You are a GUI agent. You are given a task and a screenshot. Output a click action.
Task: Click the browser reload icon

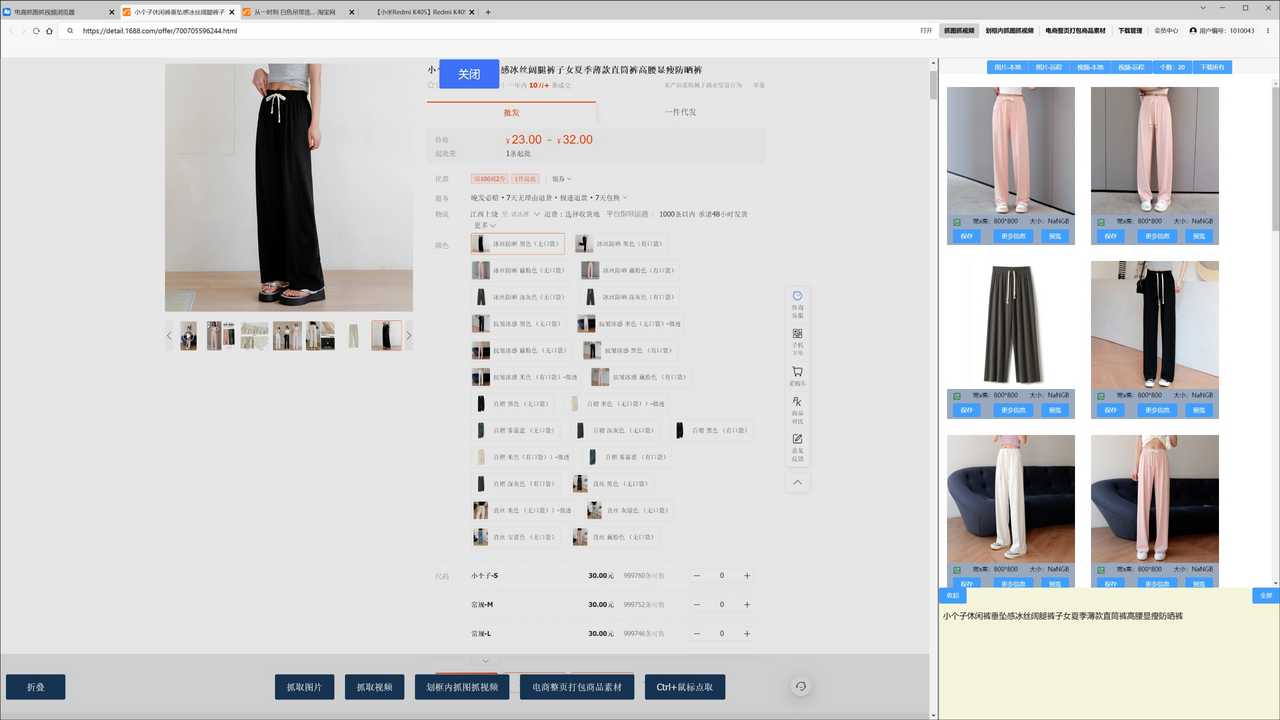pos(36,31)
